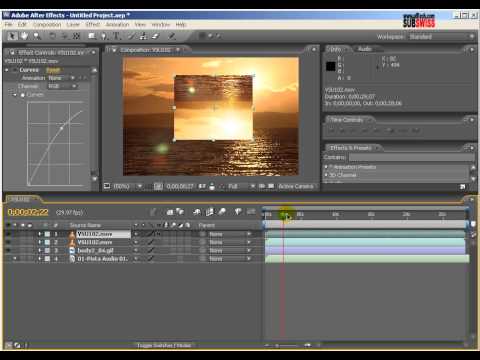The height and width of the screenshot is (360, 480).
Task: Select the Pen tool
Action: point(104,36)
